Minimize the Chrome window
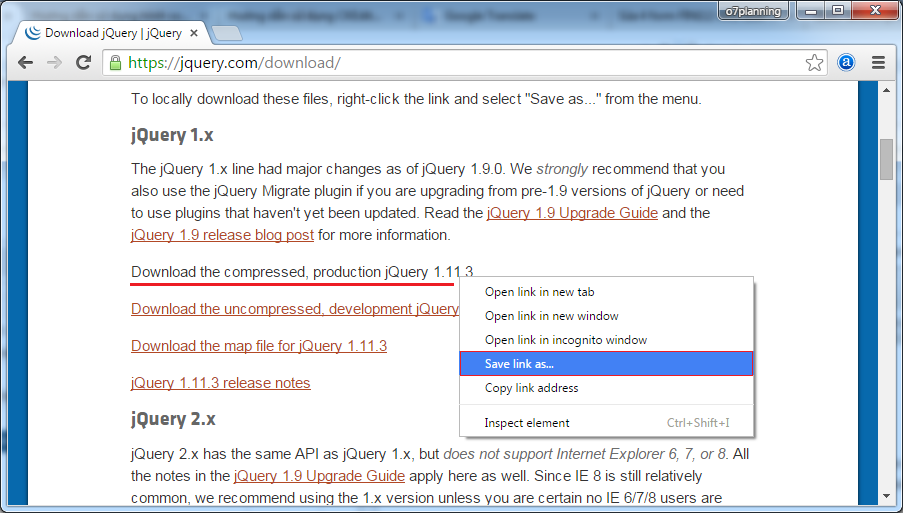903x513 pixels. 811,10
